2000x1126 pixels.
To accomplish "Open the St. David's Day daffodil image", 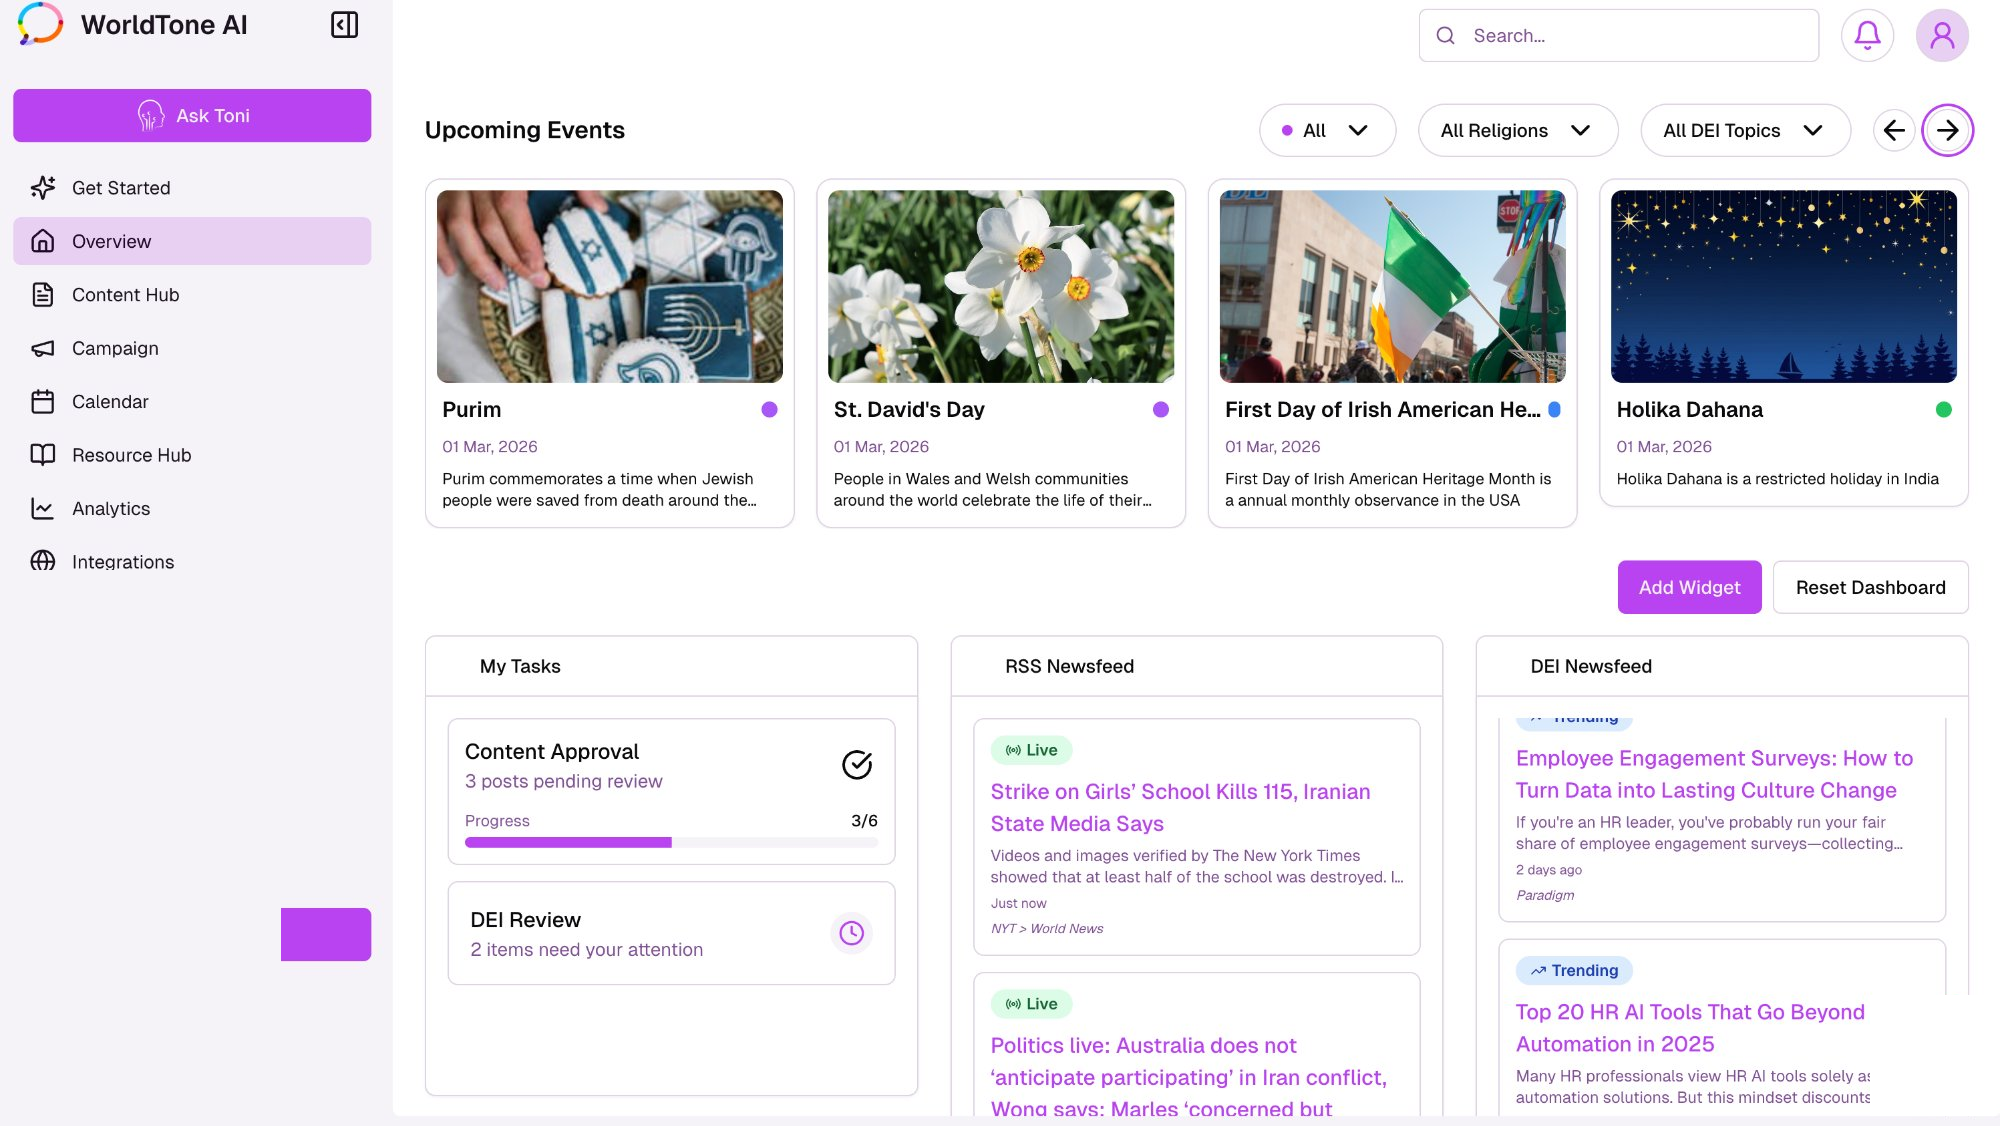I will [1001, 286].
